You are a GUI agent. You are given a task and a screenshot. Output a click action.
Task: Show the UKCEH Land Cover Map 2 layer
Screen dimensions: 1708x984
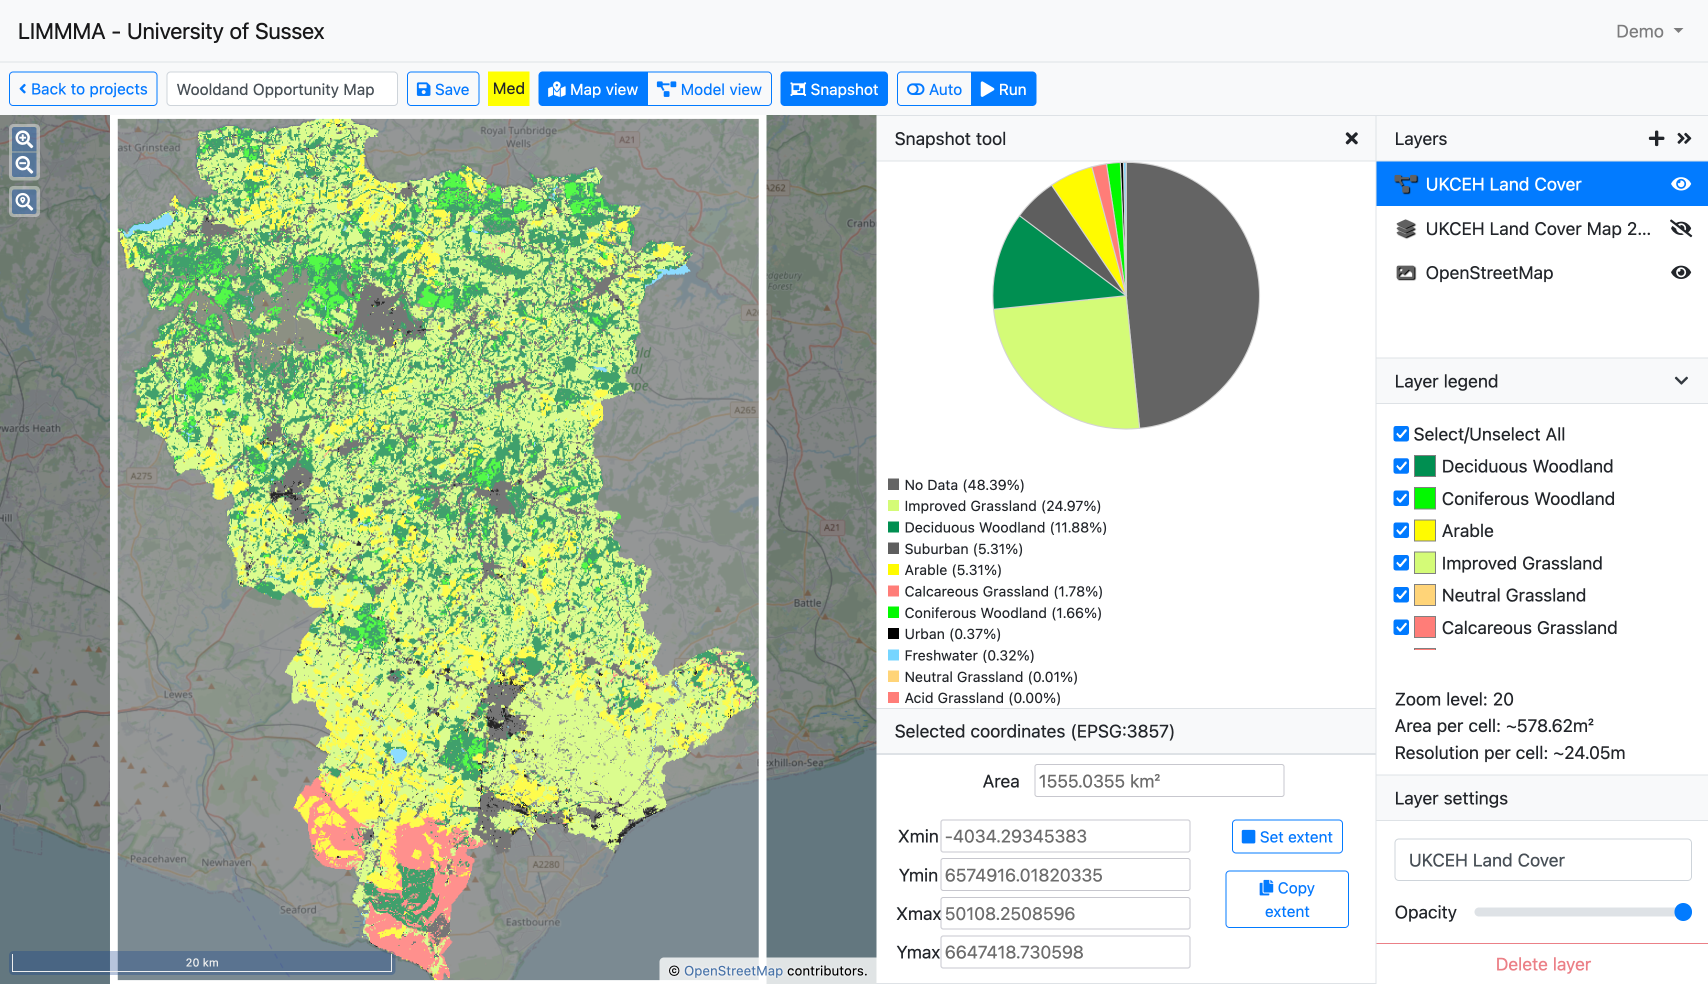pyautogui.click(x=1681, y=229)
